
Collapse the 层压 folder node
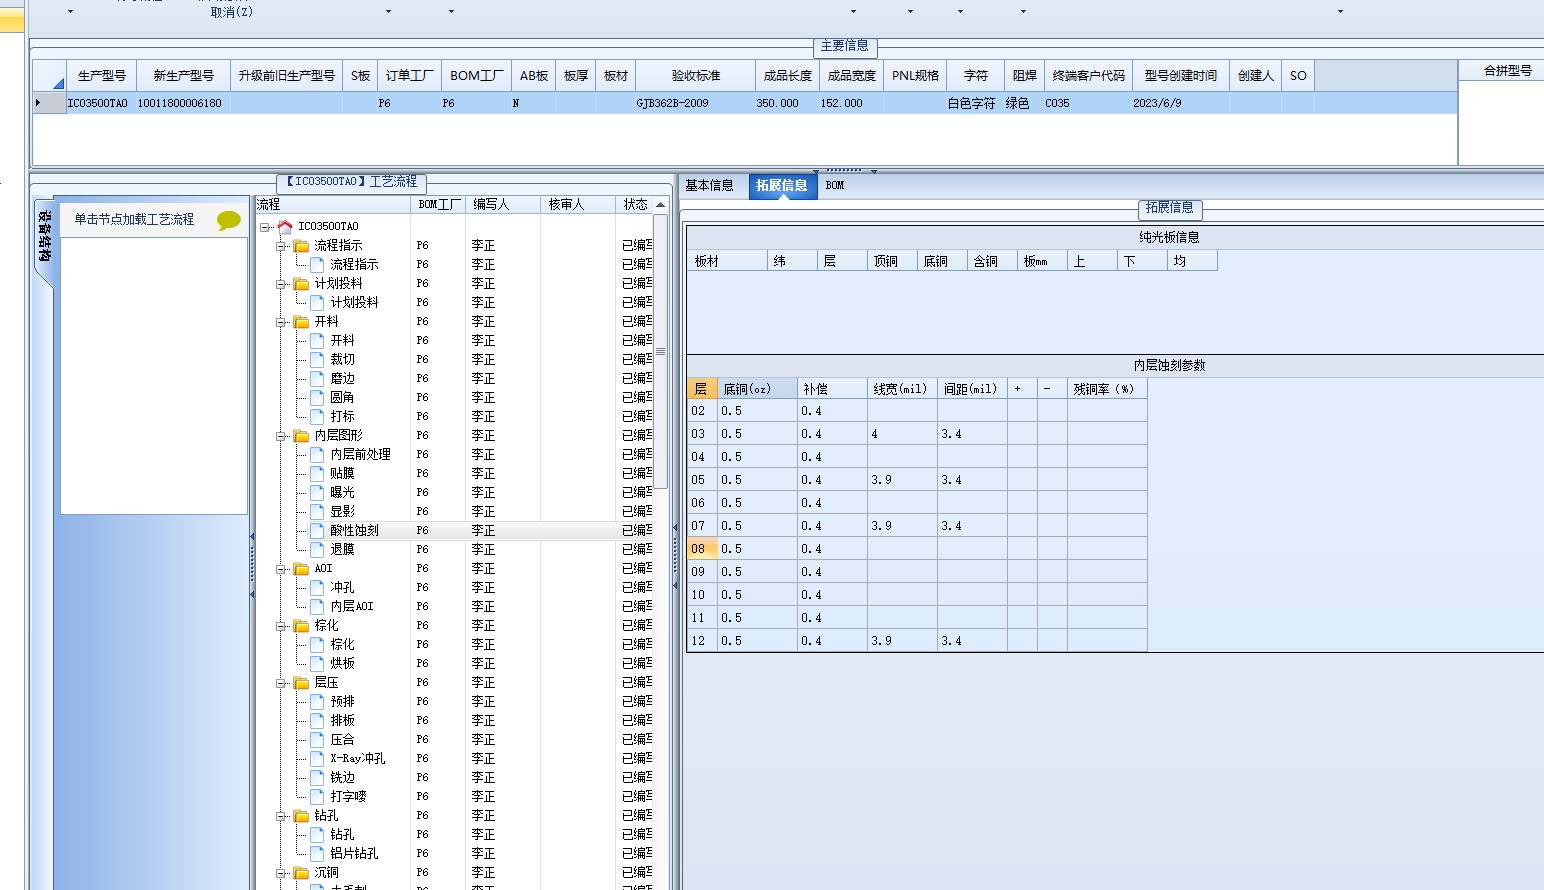pos(282,683)
